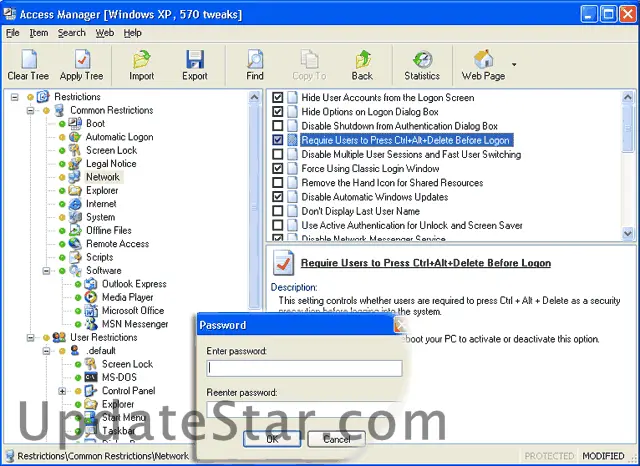Image resolution: width=640 pixels, height=466 pixels.
Task: Uncheck Hide Options on Logon Dialog Box
Action: [278, 111]
